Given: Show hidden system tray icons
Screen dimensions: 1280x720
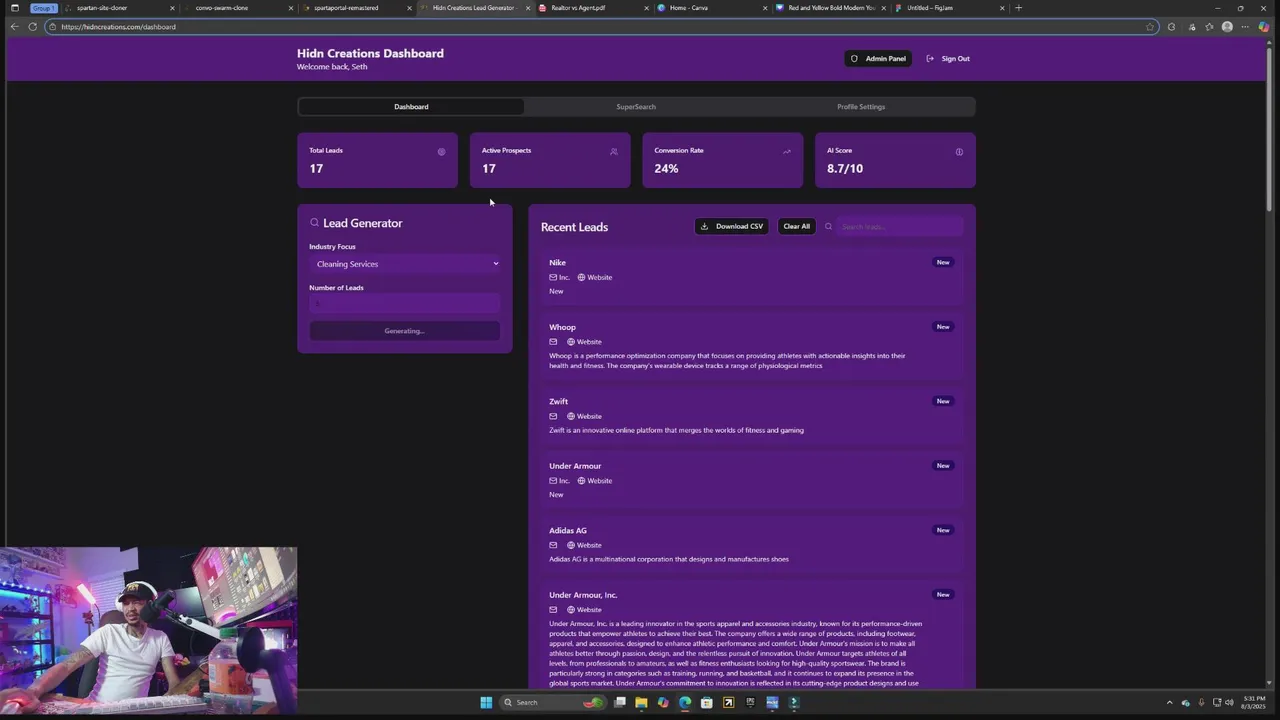Looking at the screenshot, I should [x=1169, y=702].
